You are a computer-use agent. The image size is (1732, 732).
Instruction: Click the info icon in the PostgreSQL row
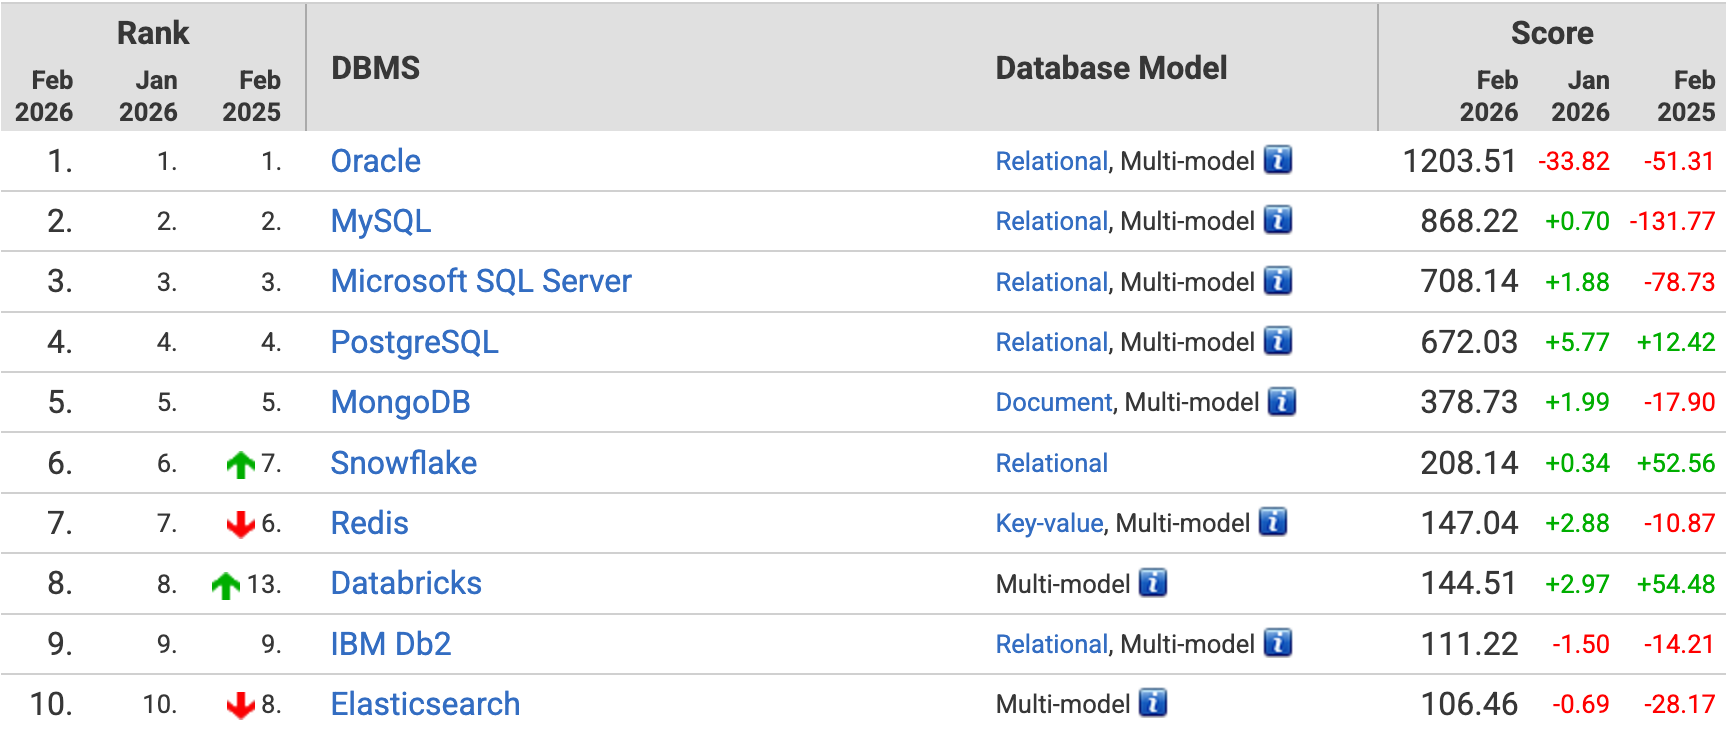pyautogui.click(x=1277, y=341)
